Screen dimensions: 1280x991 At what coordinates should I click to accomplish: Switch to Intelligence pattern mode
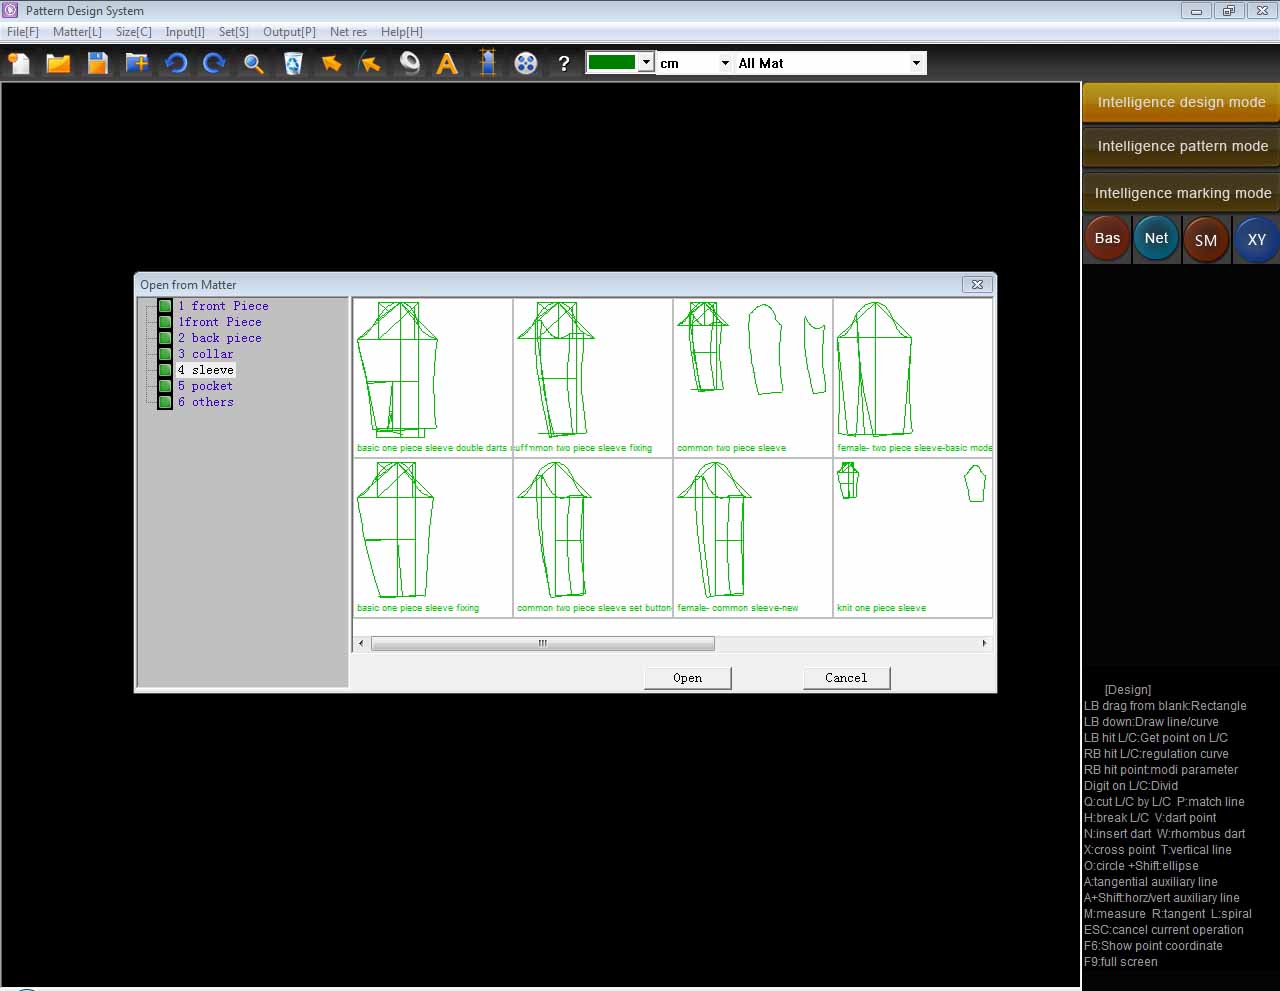click(x=1181, y=147)
